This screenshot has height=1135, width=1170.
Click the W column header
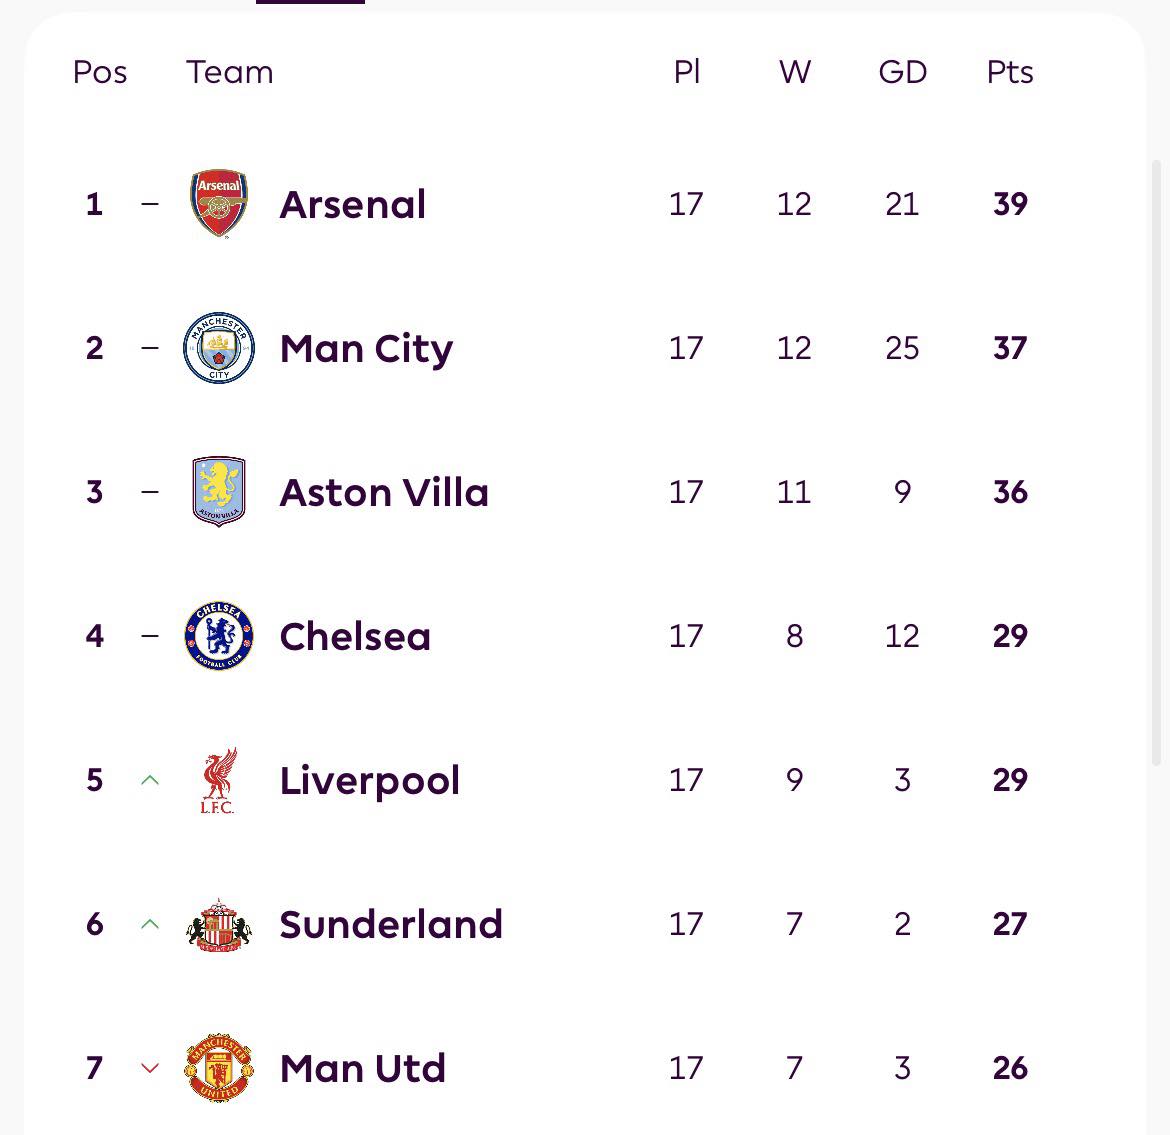[794, 72]
